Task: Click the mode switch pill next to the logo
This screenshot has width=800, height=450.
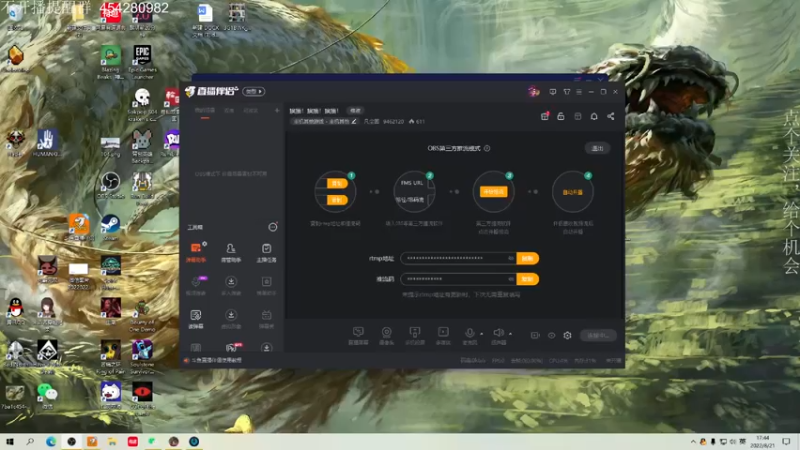Action: click(254, 91)
